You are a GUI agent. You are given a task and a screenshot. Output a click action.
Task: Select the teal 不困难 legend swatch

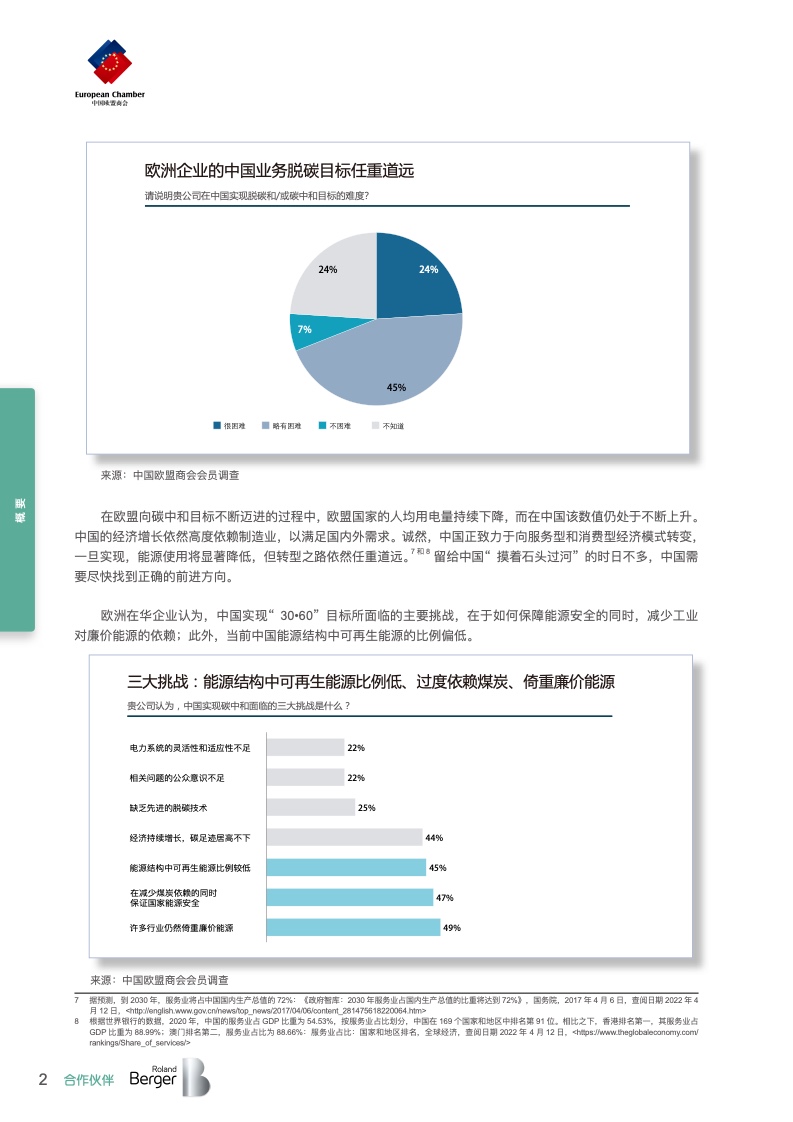tap(321, 425)
